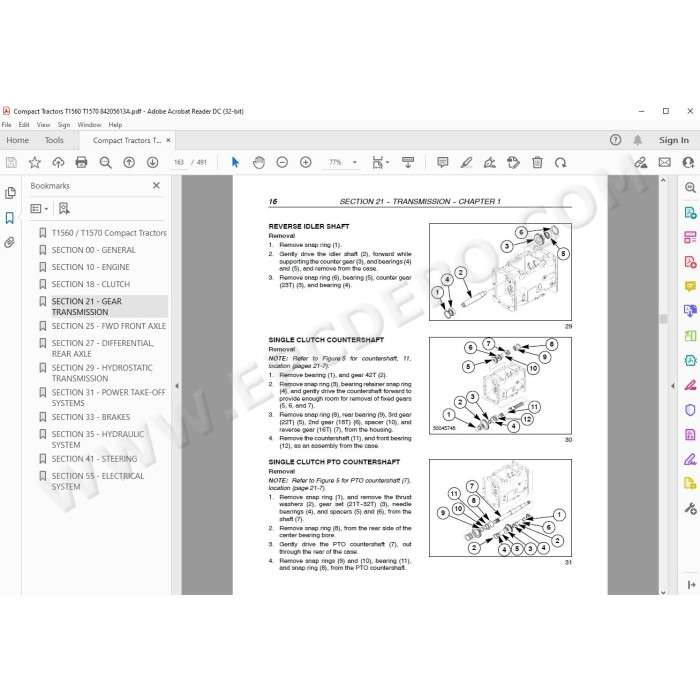
Task: Open the Window menu
Action: coord(89,125)
